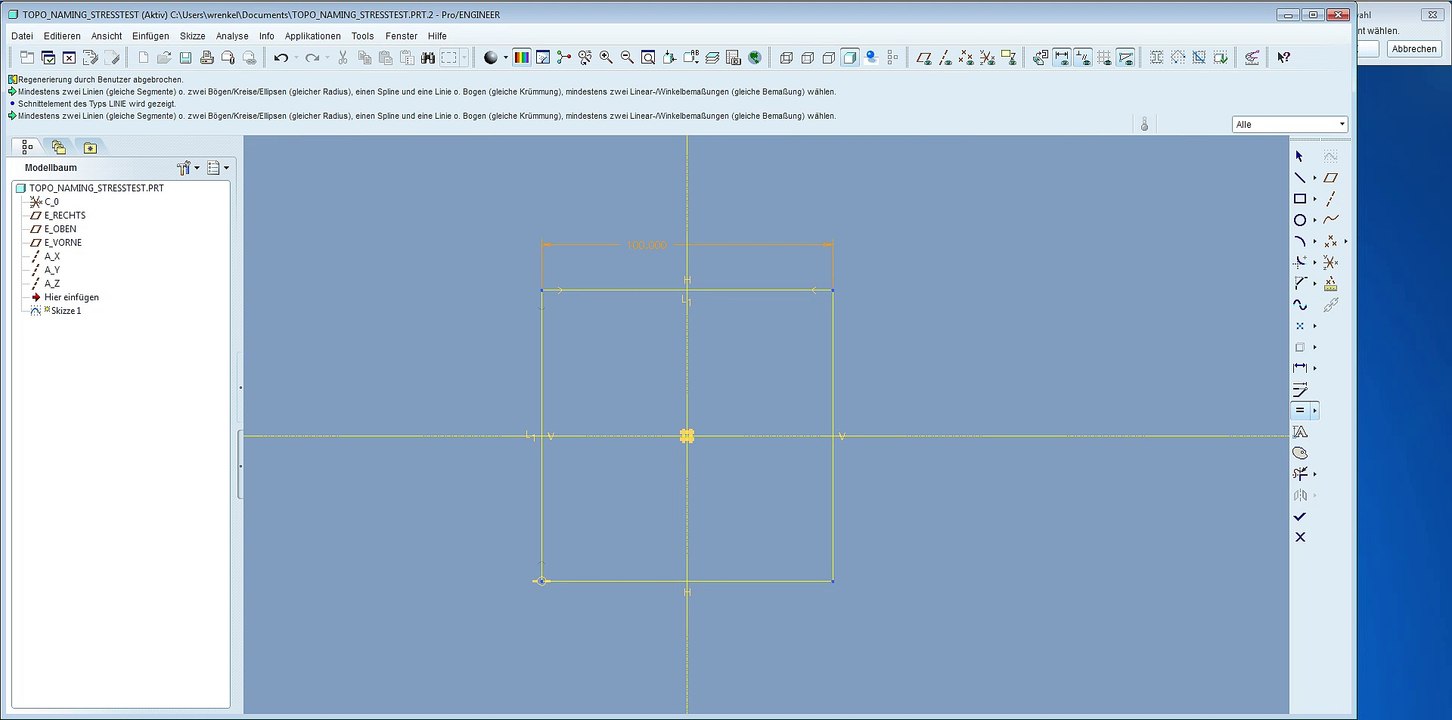Click the cut scissors icon
The height and width of the screenshot is (720, 1452).
pos(342,58)
